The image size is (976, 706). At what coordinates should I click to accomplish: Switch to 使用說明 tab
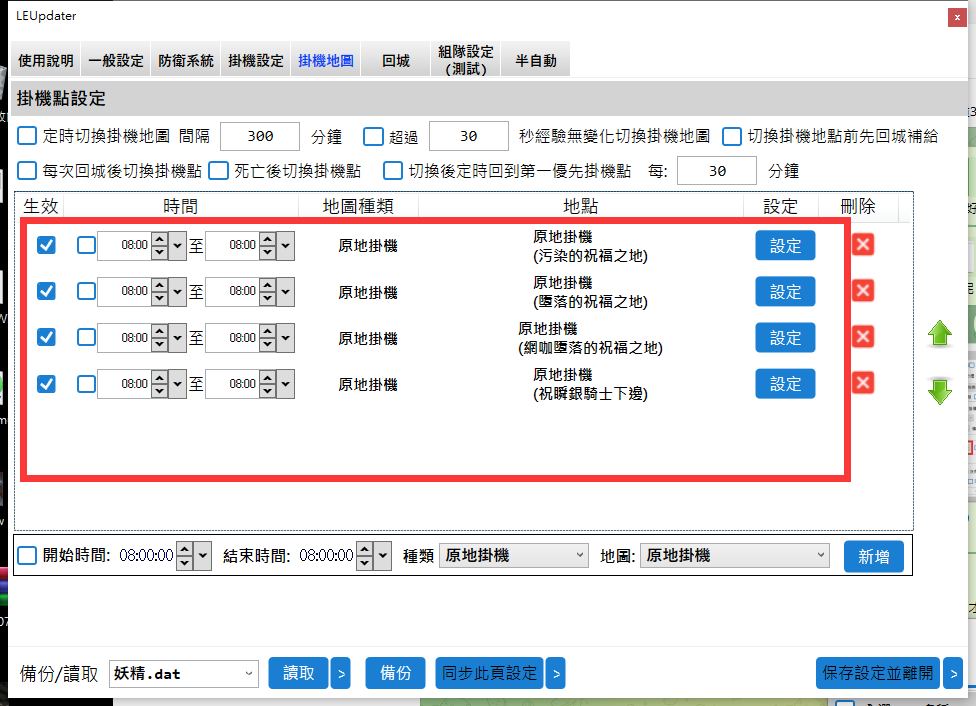[x=45, y=60]
